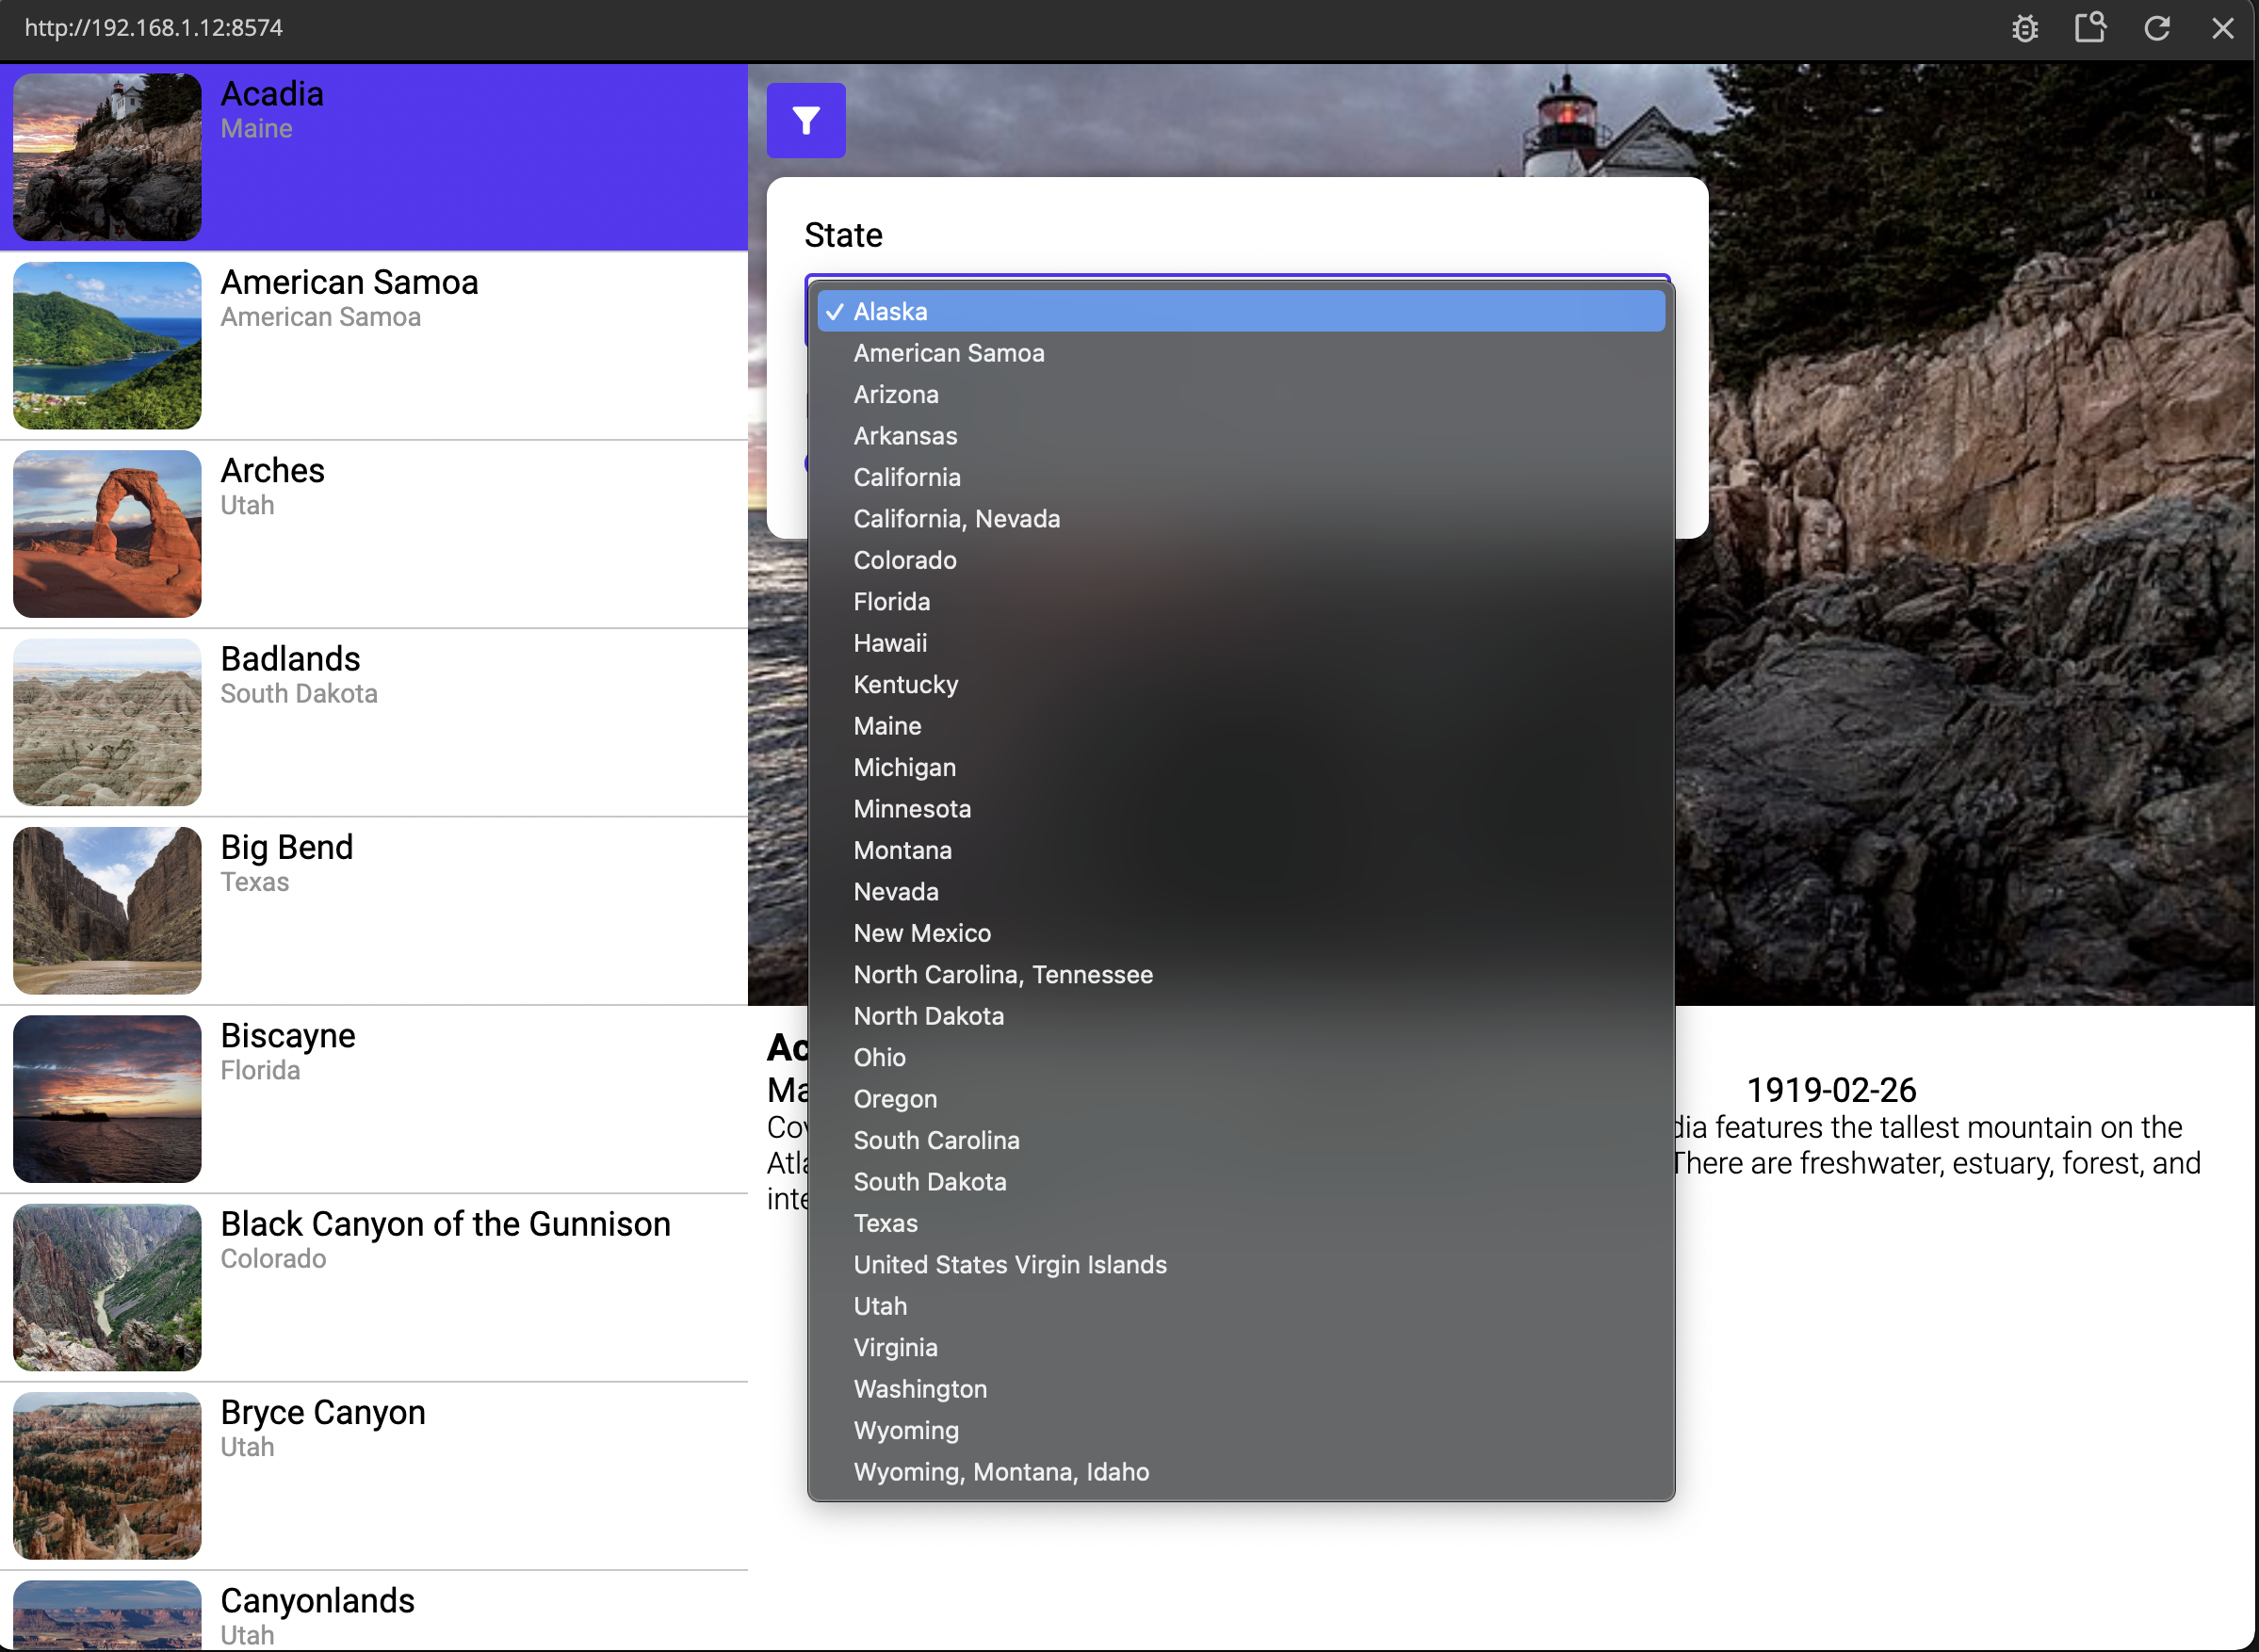Click the Acadia lighthouse thumbnail
This screenshot has width=2259, height=1652.
[107, 157]
